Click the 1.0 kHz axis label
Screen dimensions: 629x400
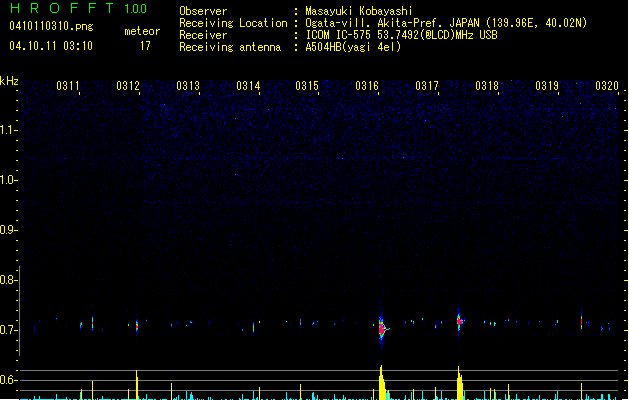pos(9,180)
